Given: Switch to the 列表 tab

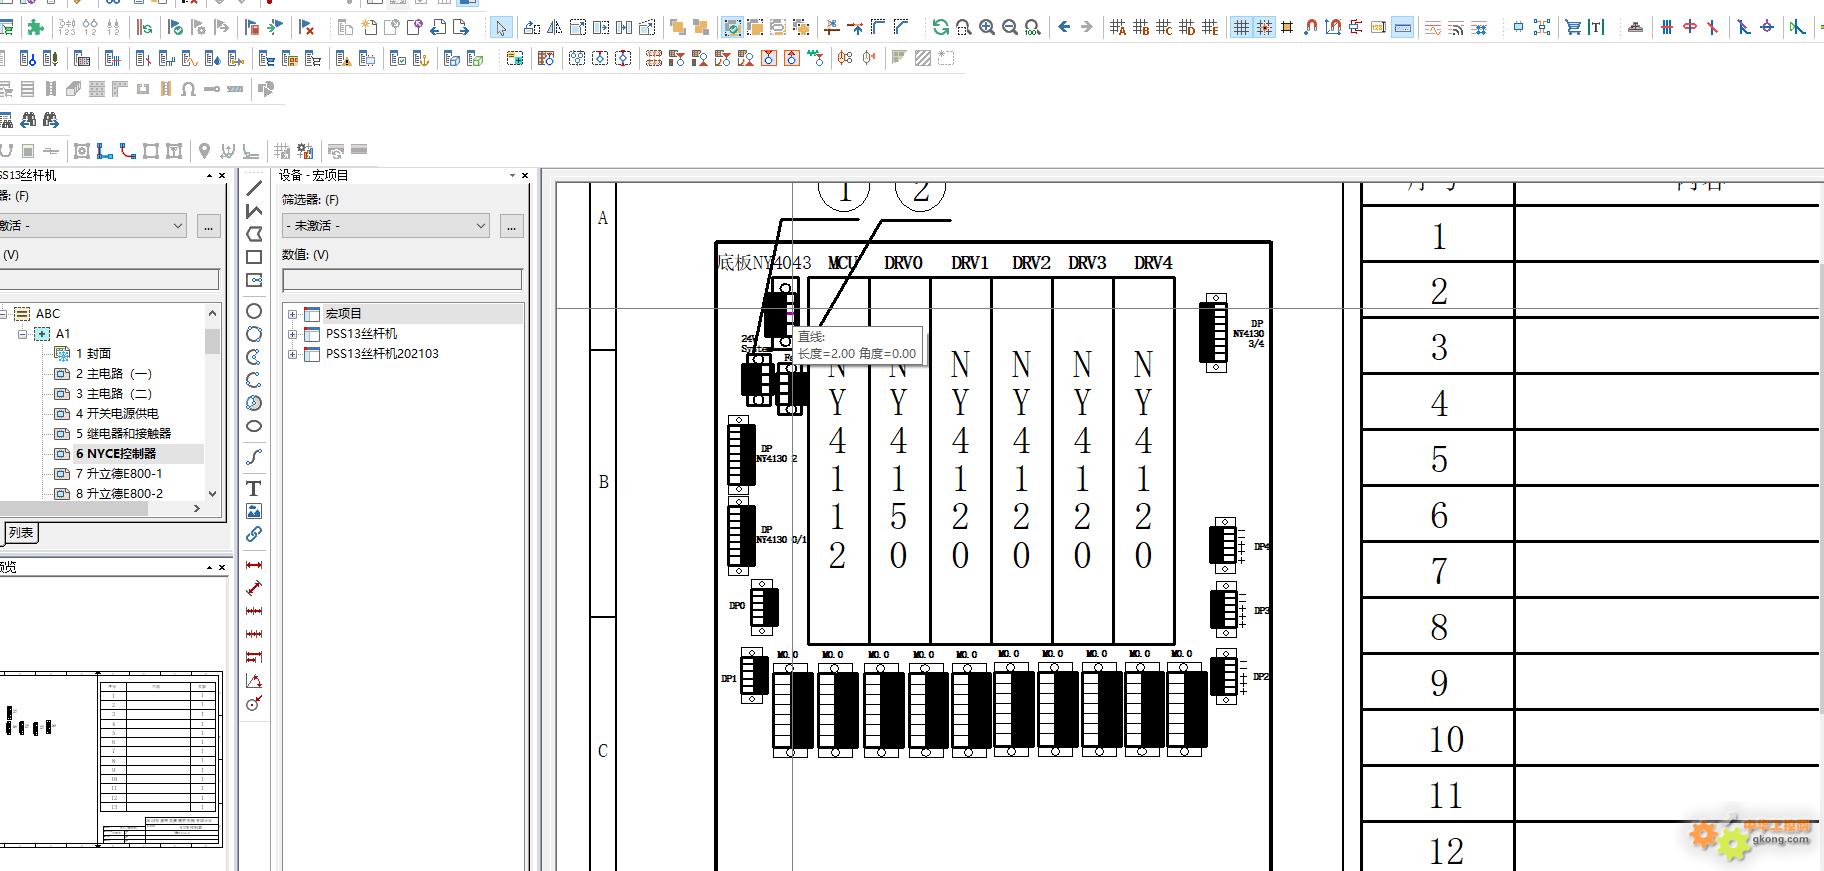Looking at the screenshot, I should (x=21, y=533).
